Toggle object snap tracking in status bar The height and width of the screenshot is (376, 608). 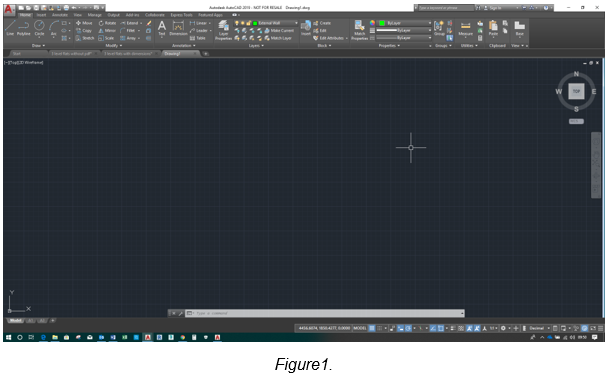point(433,328)
